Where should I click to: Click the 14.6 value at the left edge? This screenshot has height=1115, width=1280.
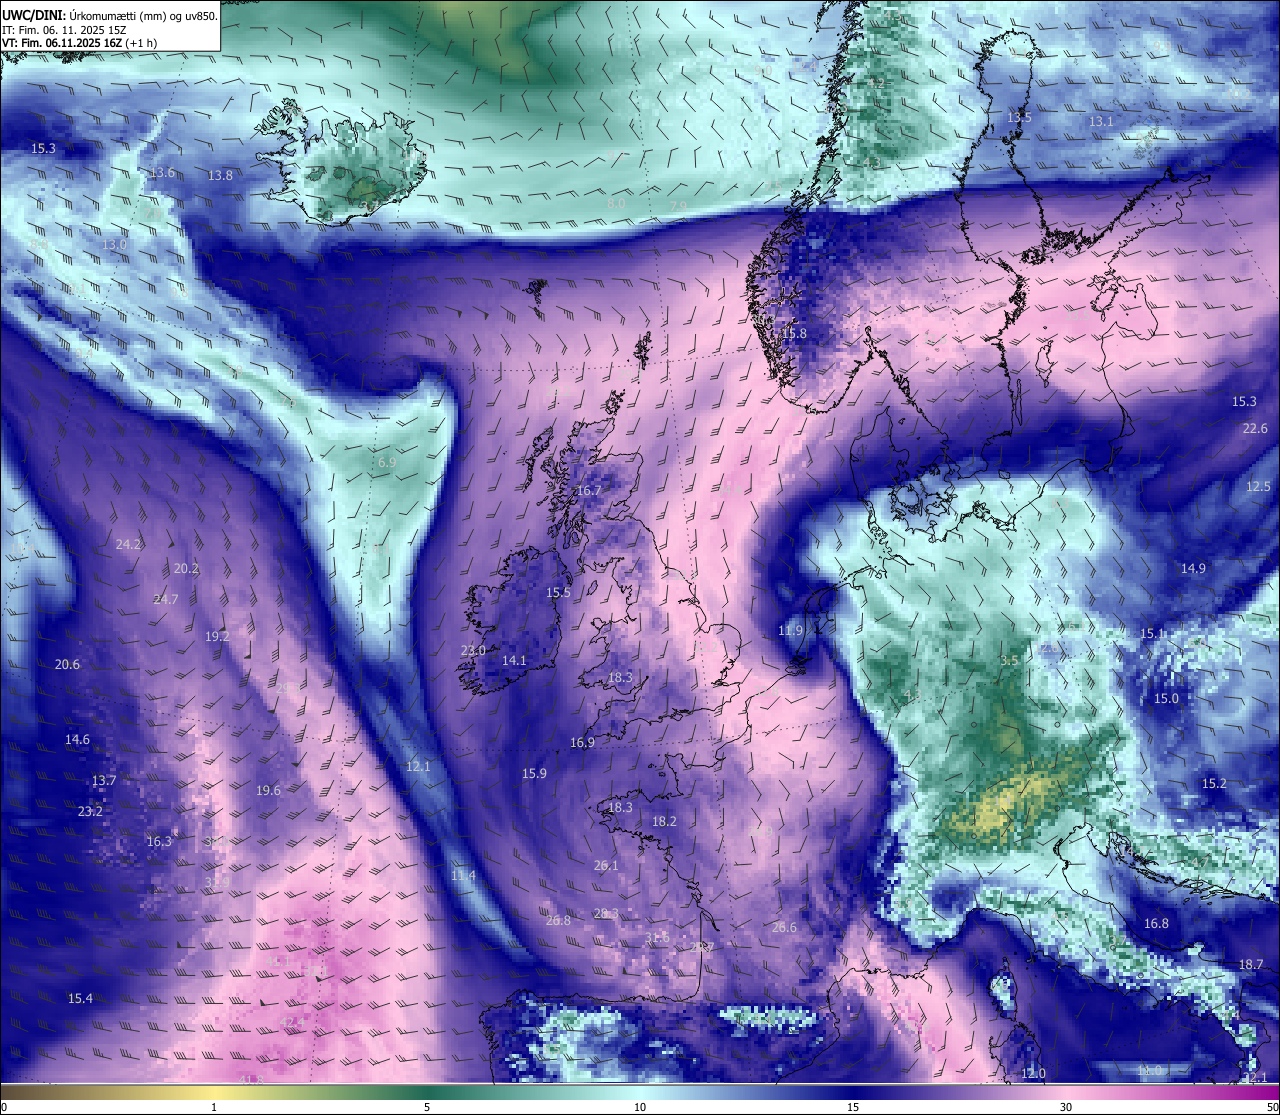tap(77, 740)
